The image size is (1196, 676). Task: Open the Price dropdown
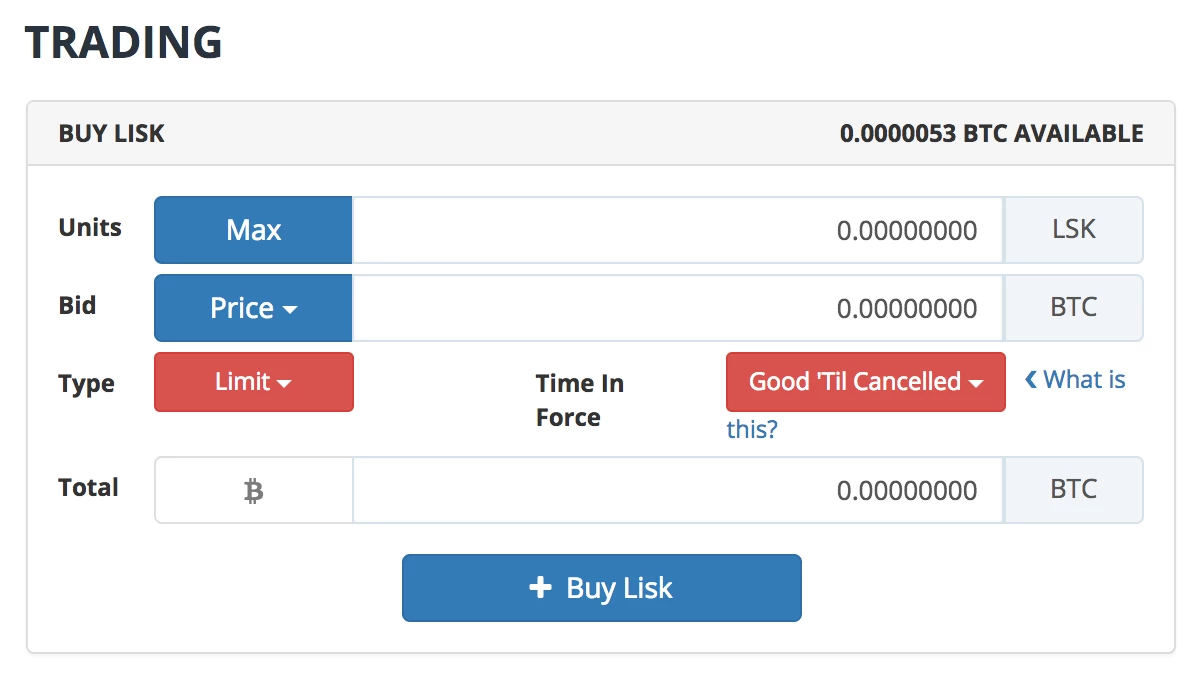(x=253, y=308)
